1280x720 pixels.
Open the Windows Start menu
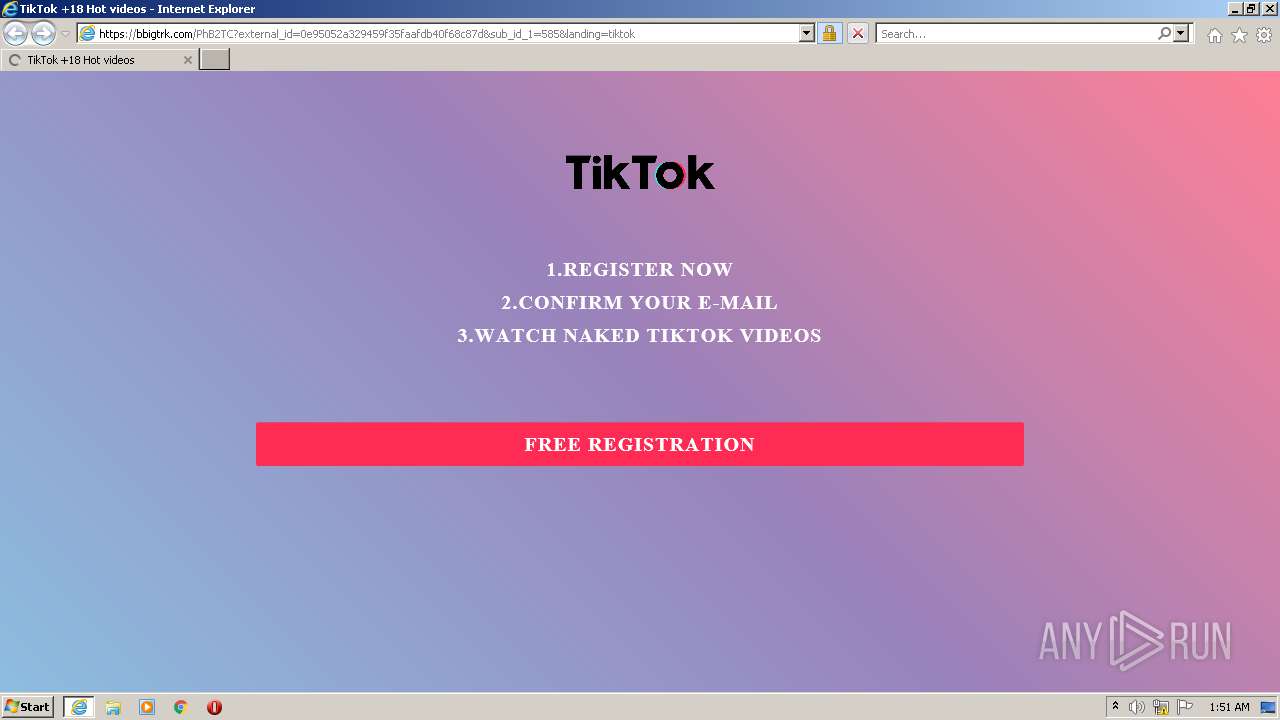28,707
